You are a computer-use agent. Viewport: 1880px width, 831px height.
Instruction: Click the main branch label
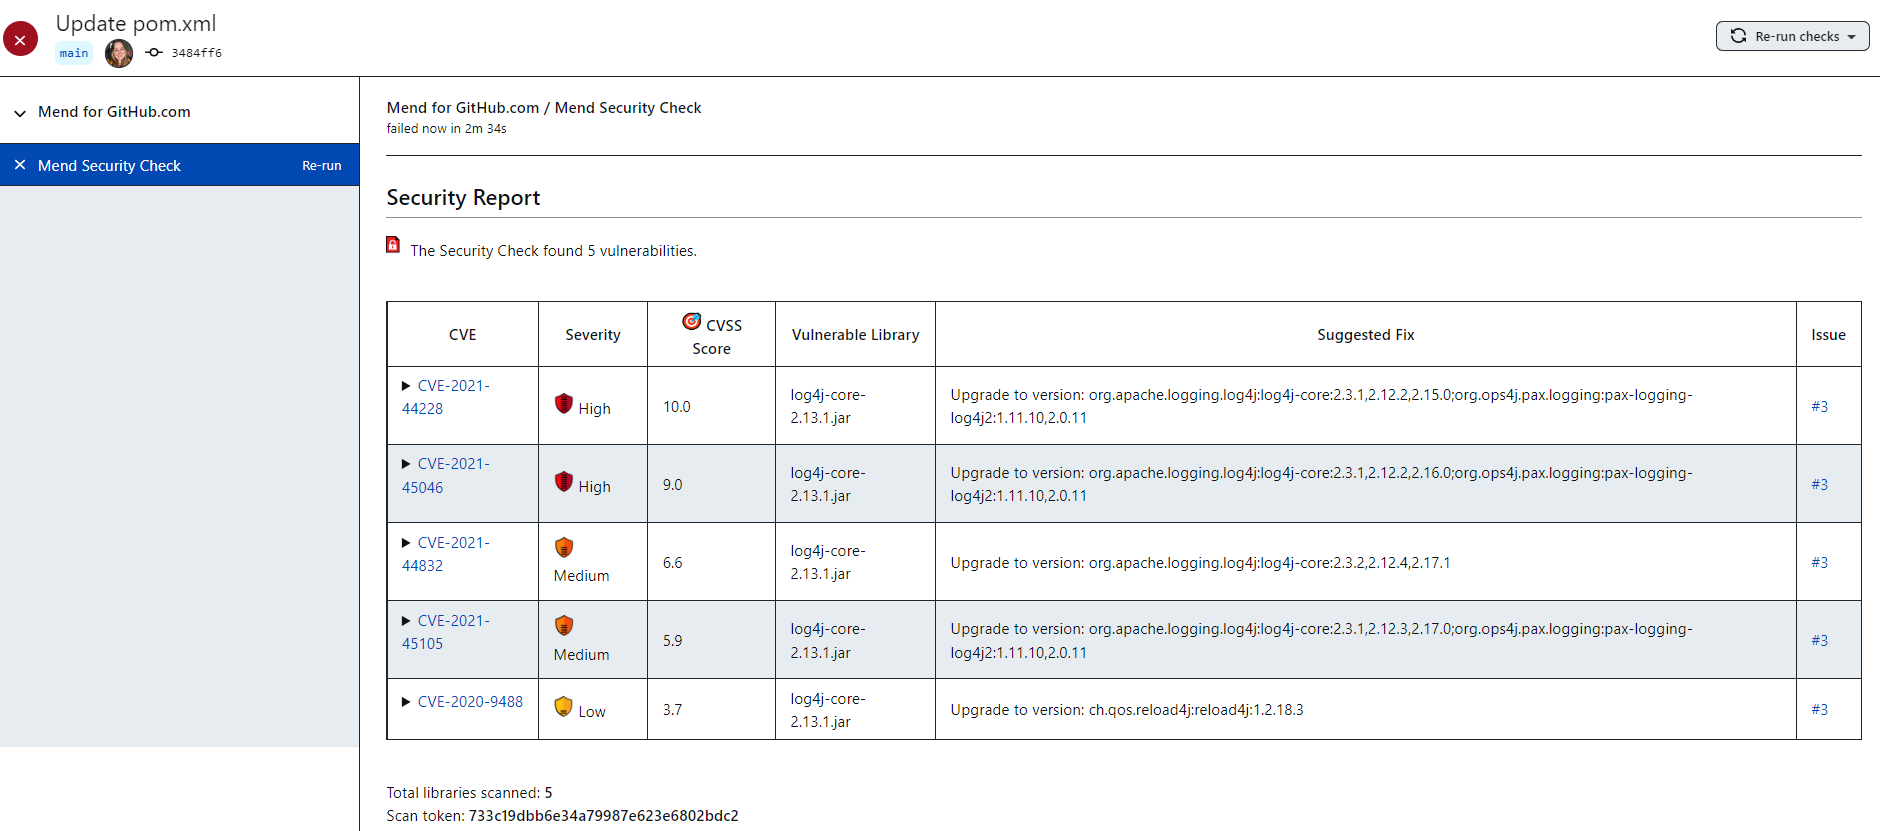tap(74, 54)
